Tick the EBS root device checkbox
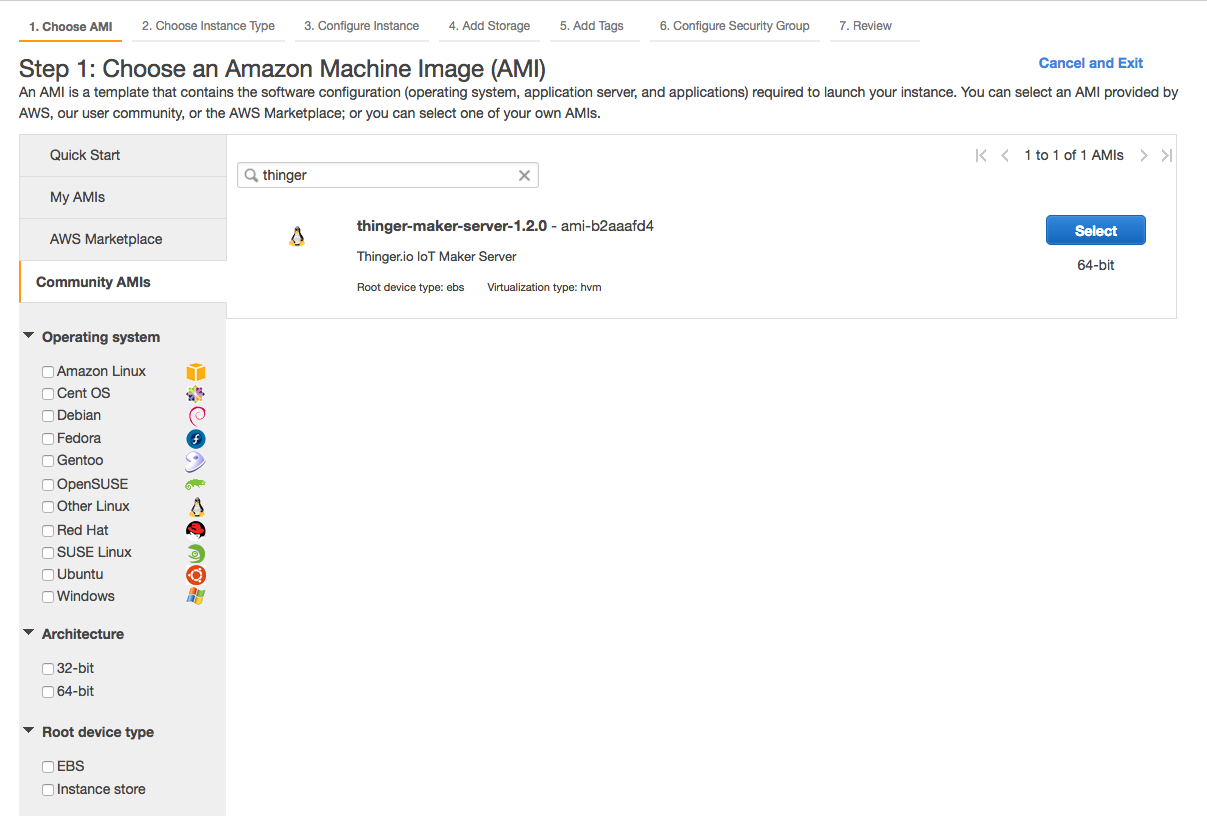The width and height of the screenshot is (1207, 836). (x=48, y=767)
